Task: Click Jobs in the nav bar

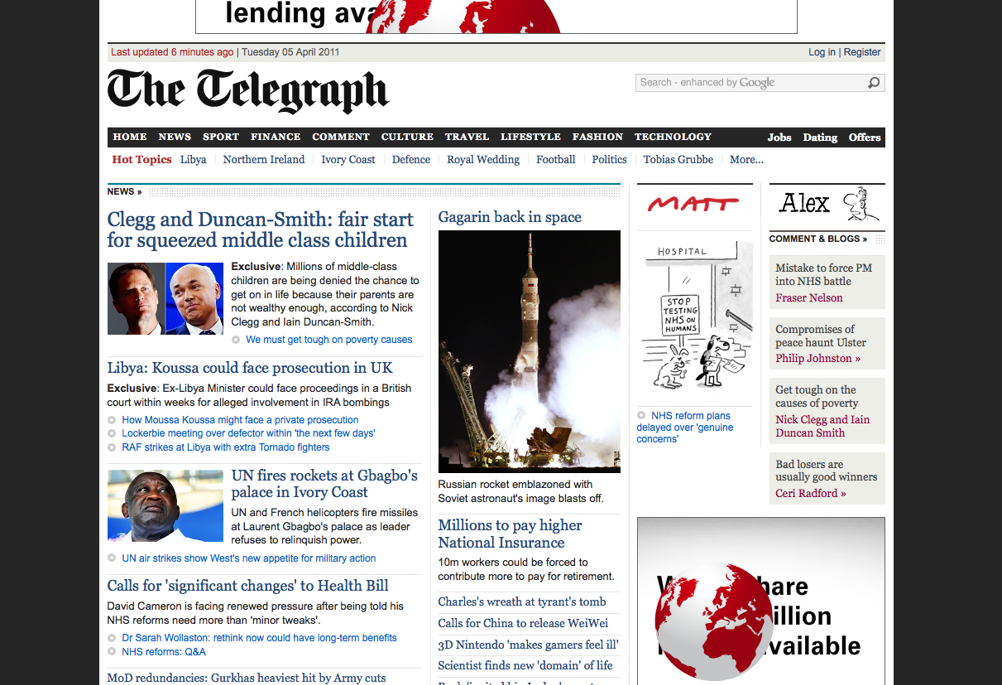Action: [x=779, y=137]
